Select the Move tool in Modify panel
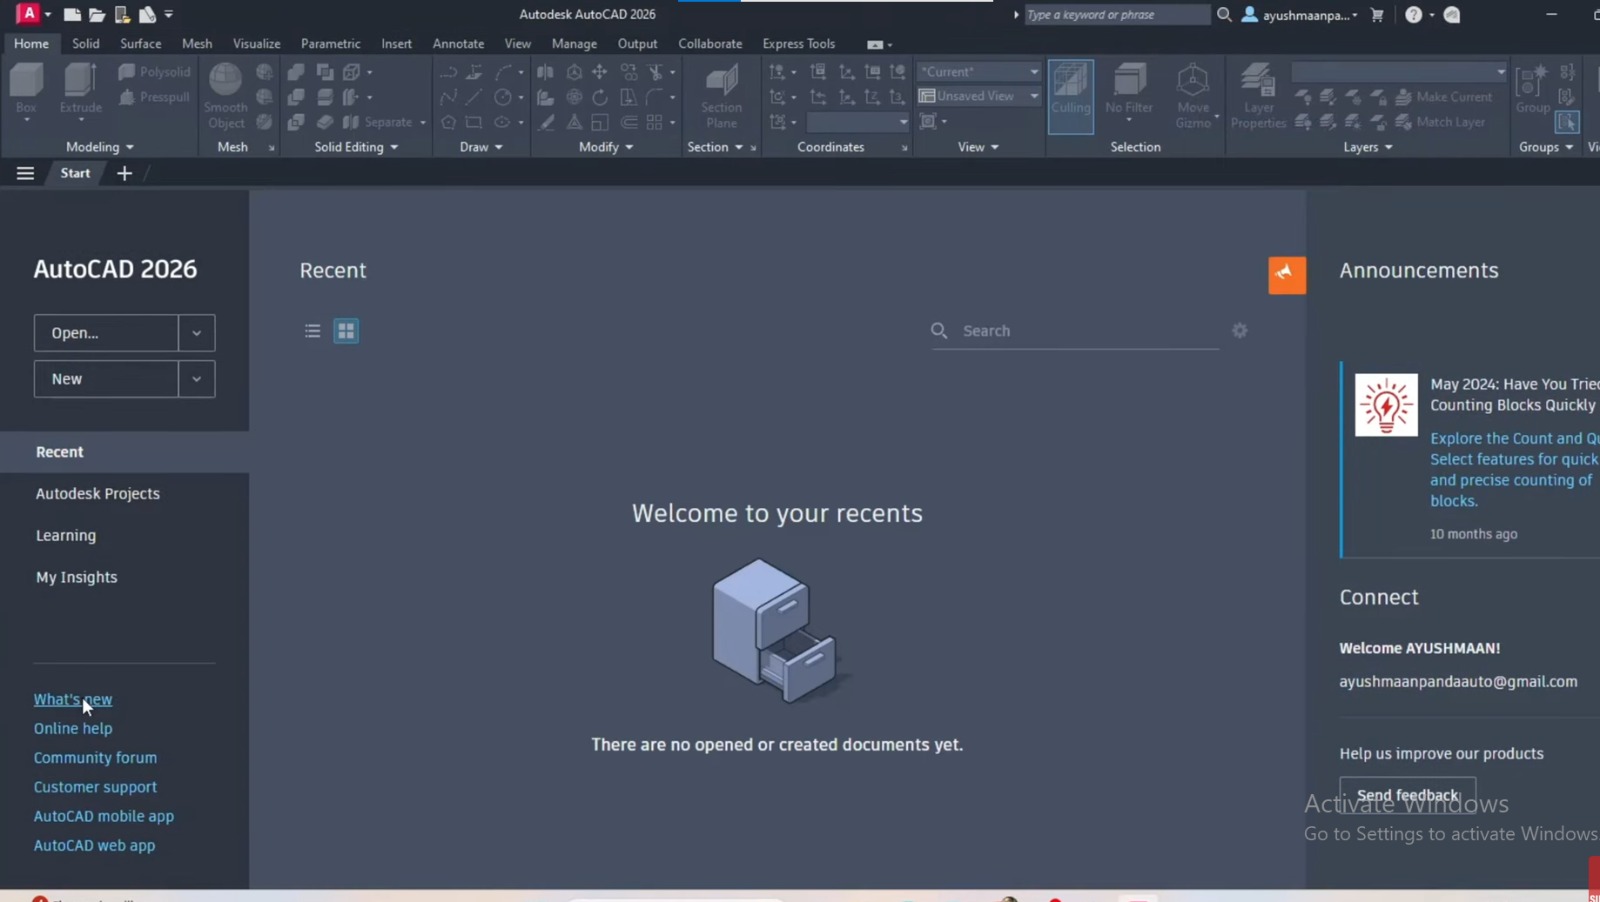The height and width of the screenshot is (902, 1600). point(599,72)
